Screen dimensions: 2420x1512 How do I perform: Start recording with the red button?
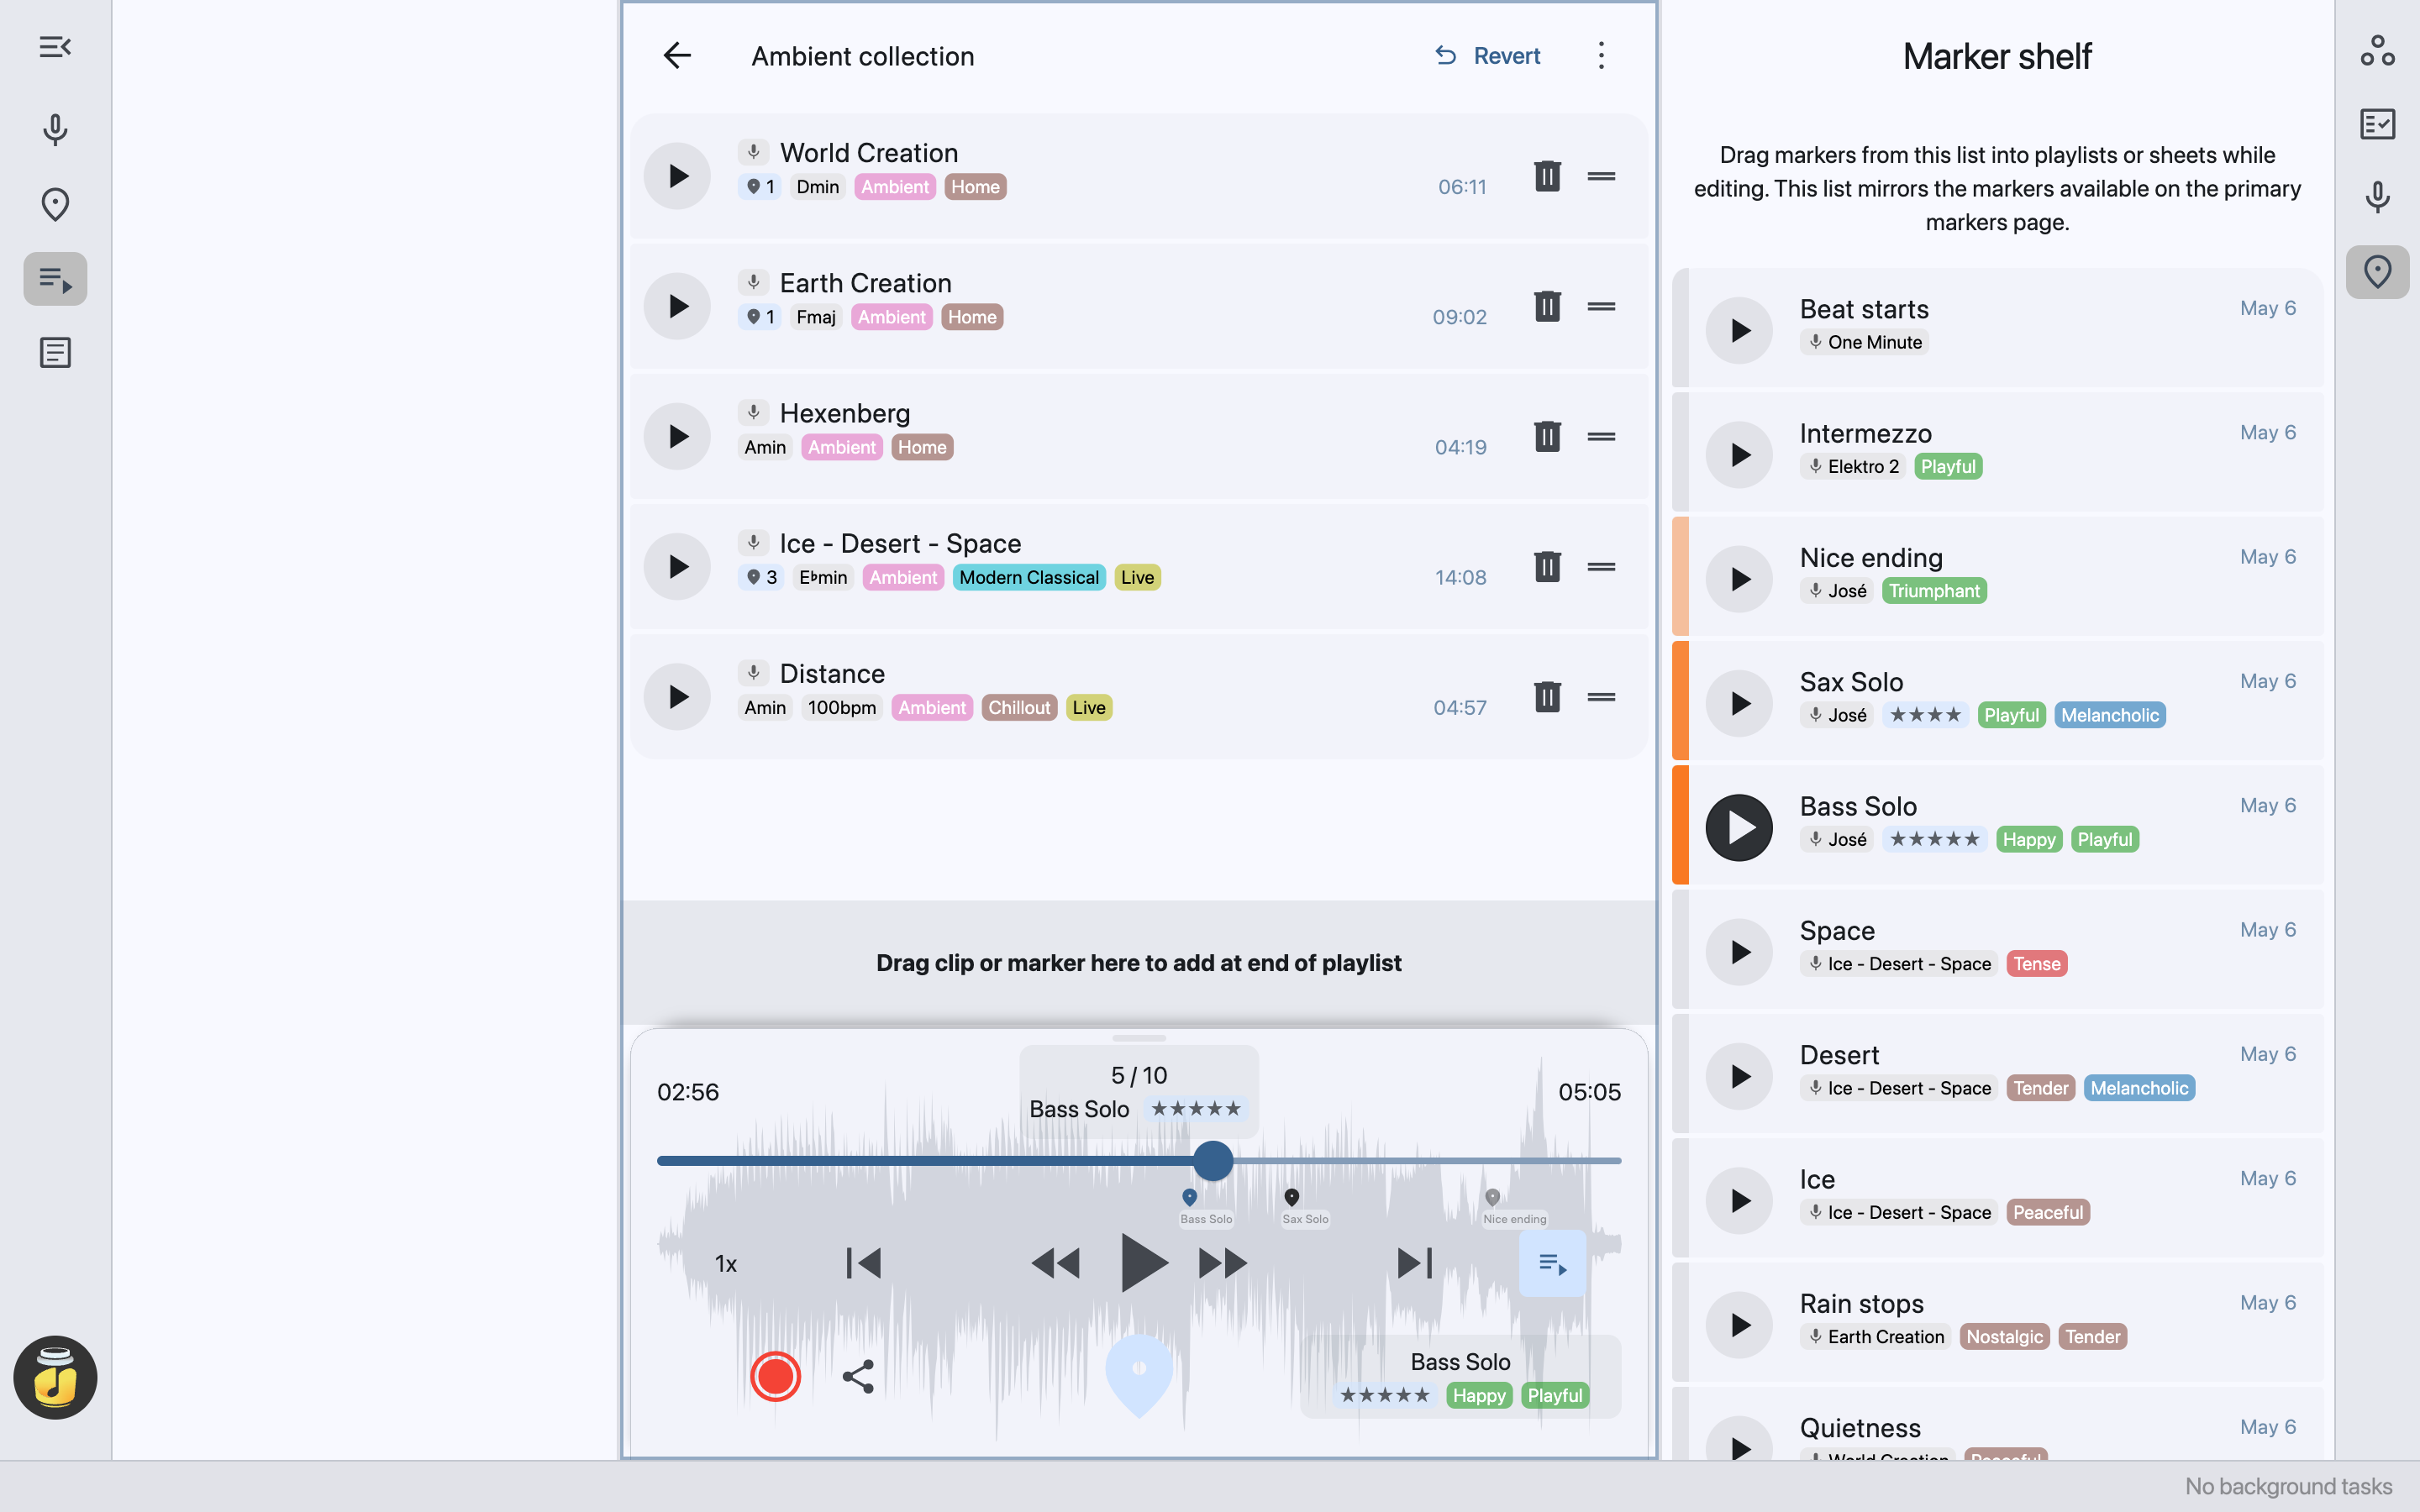click(x=775, y=1377)
